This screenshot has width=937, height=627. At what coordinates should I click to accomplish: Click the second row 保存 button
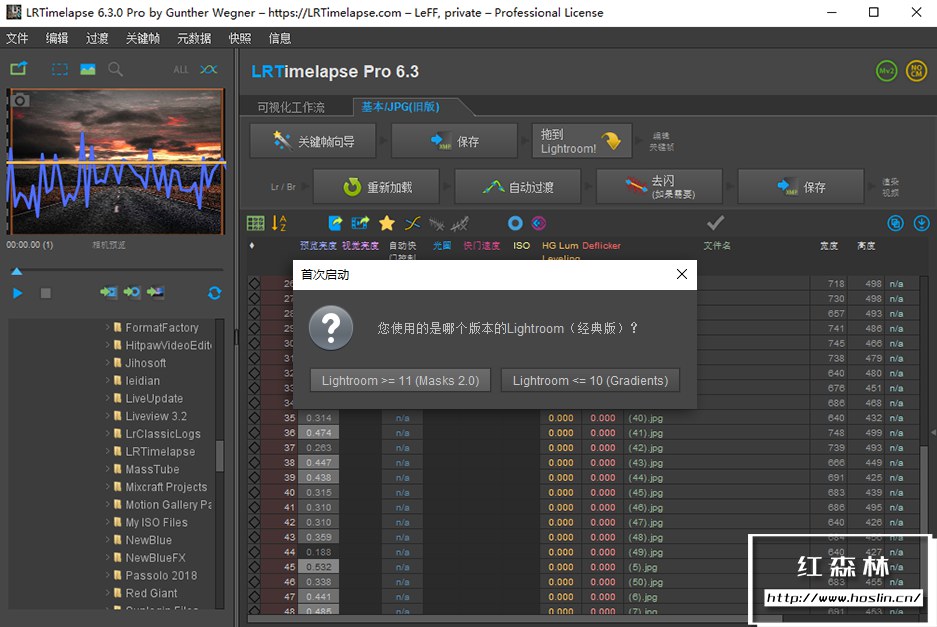coord(801,187)
